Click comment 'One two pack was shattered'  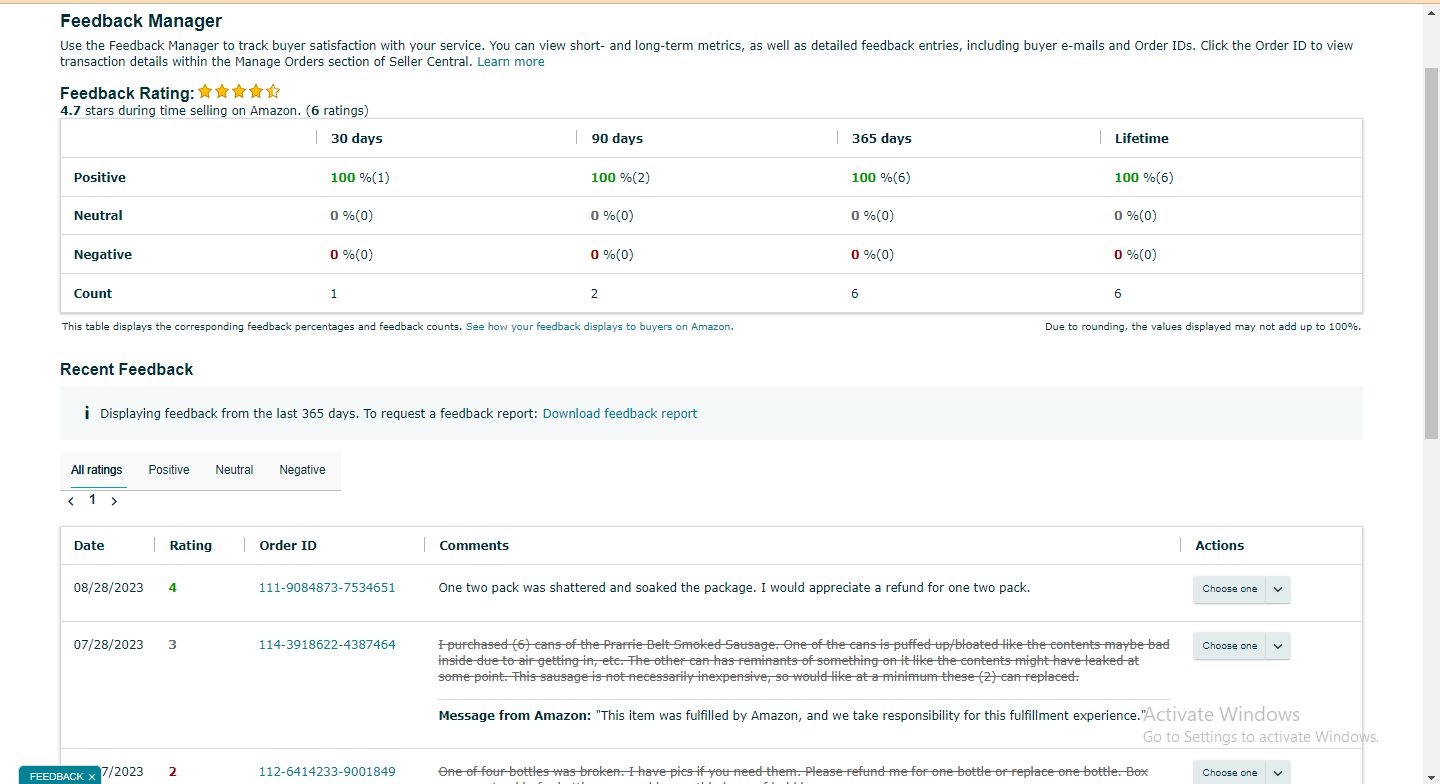click(x=734, y=588)
